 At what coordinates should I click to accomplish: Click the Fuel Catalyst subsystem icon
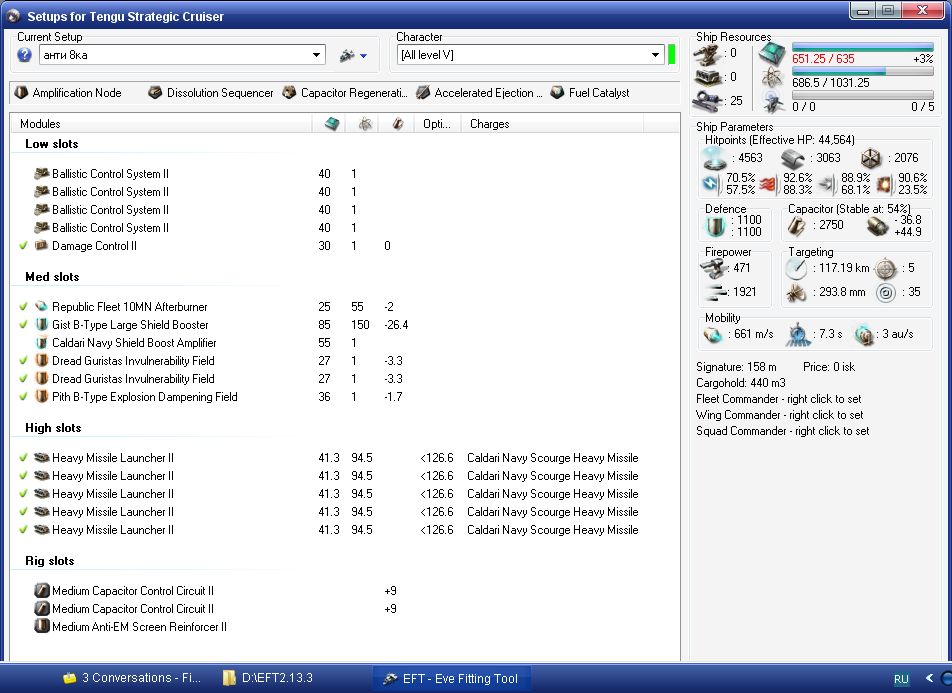click(x=557, y=92)
